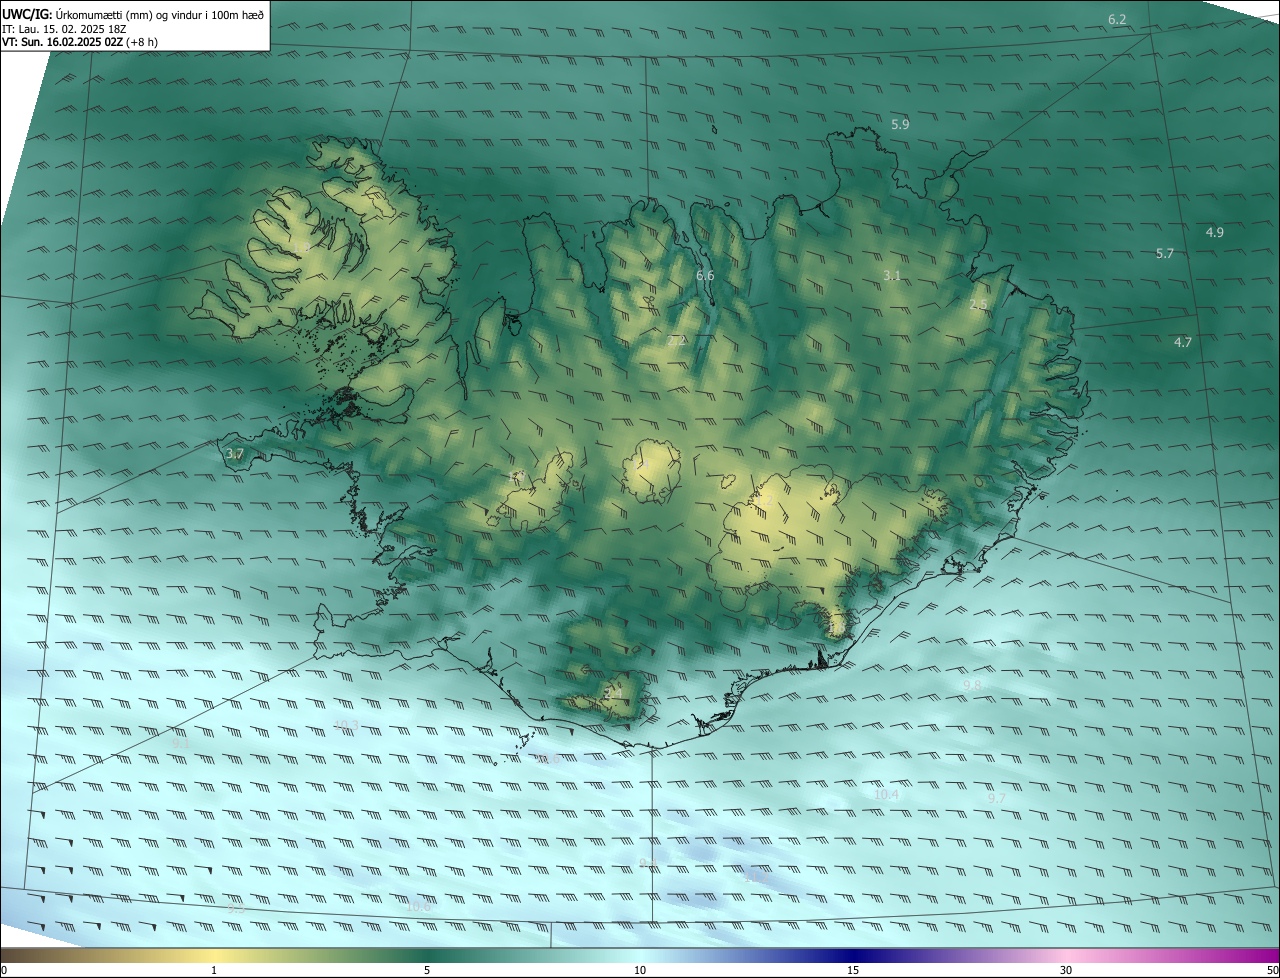
Task: Click the map value 4.9
Action: pos(1214,232)
